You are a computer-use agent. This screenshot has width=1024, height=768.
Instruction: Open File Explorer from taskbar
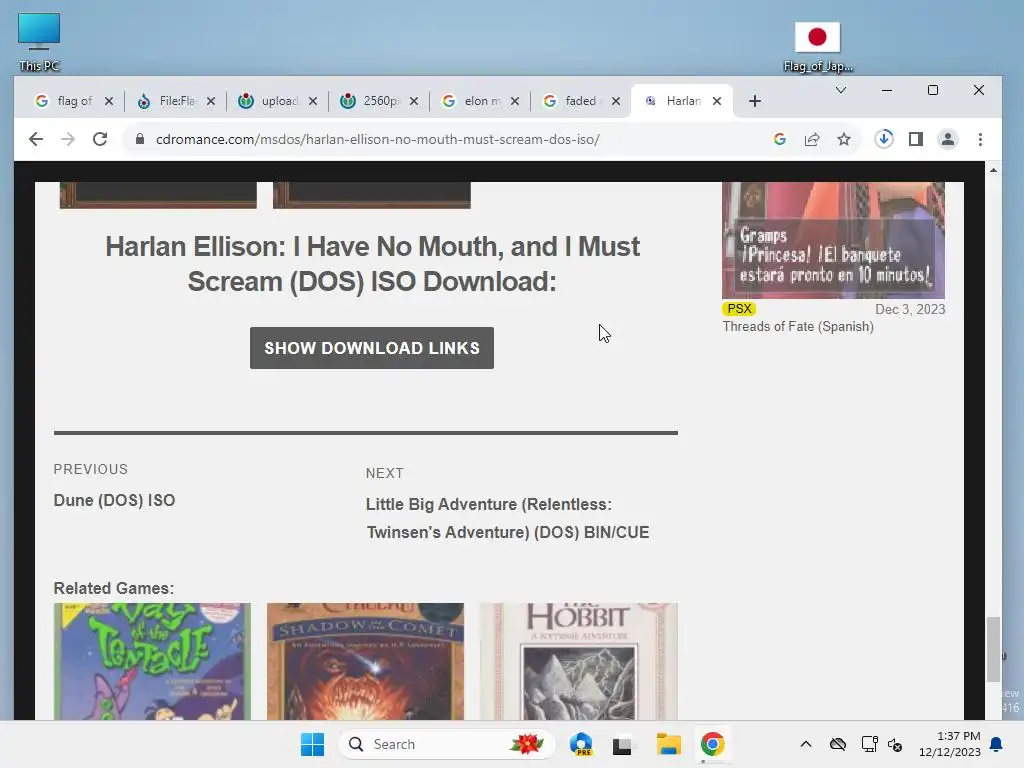click(x=669, y=744)
